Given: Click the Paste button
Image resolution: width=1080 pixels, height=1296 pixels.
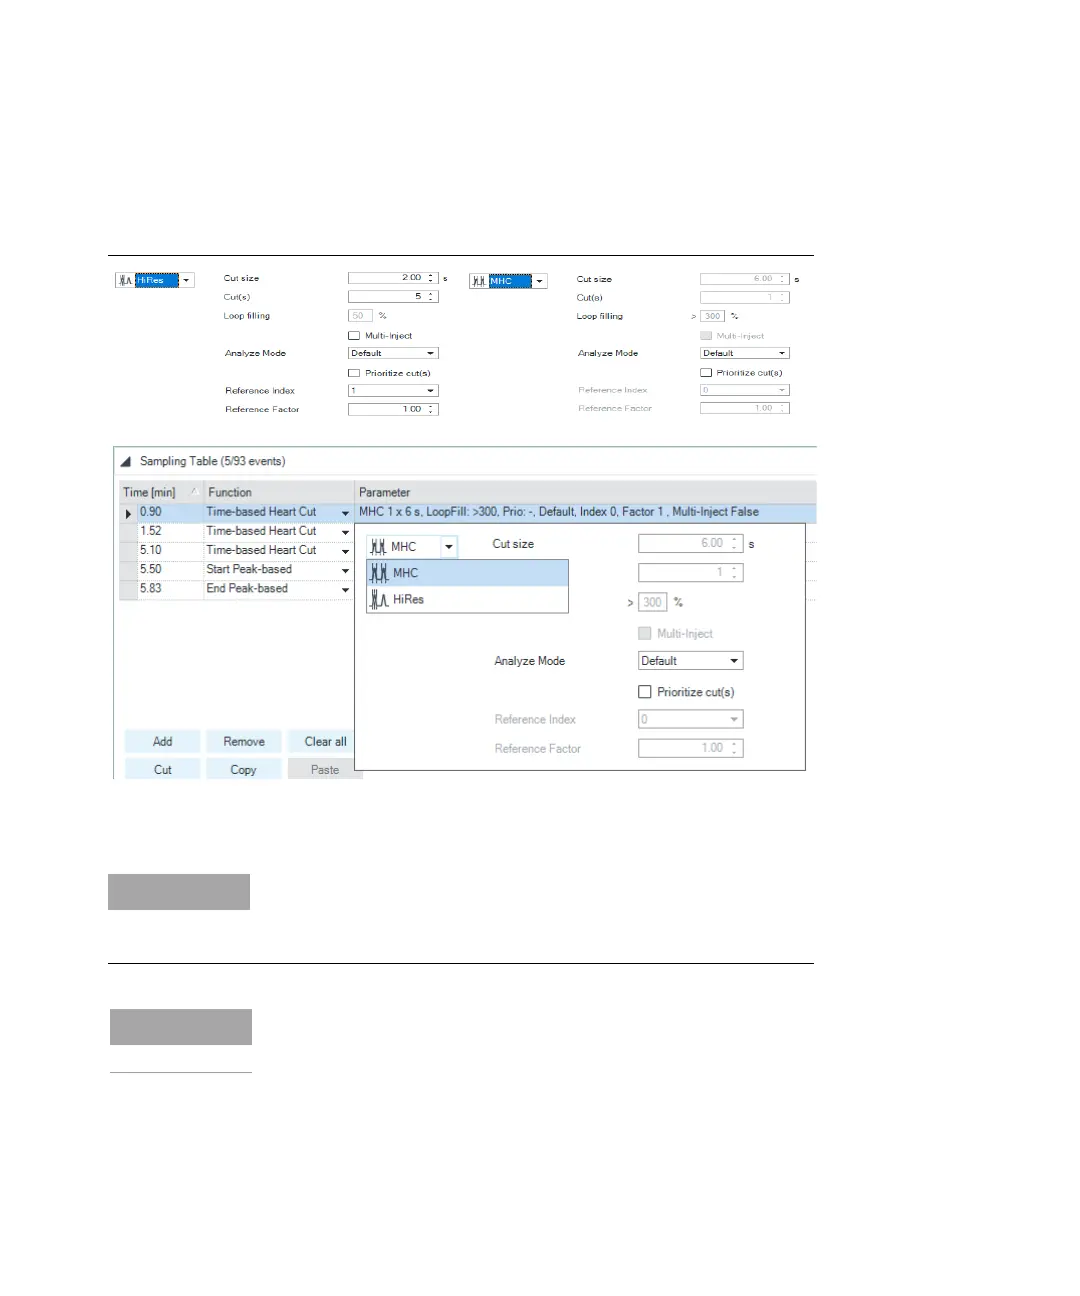Looking at the screenshot, I should pyautogui.click(x=324, y=770).
